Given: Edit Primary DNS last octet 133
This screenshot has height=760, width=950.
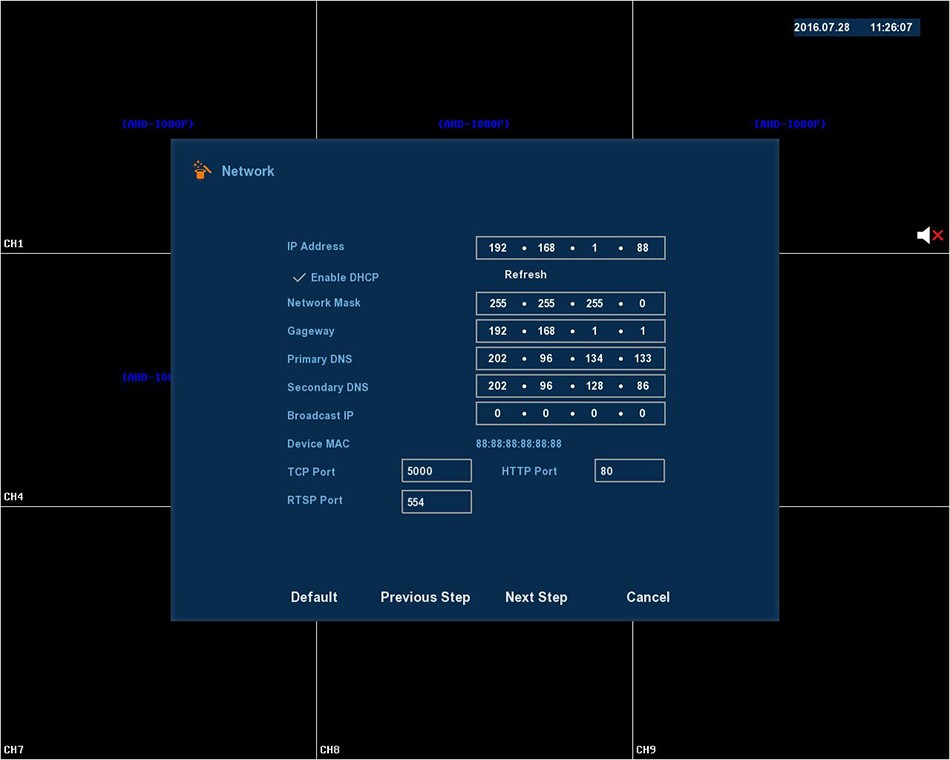Looking at the screenshot, I should pos(642,359).
